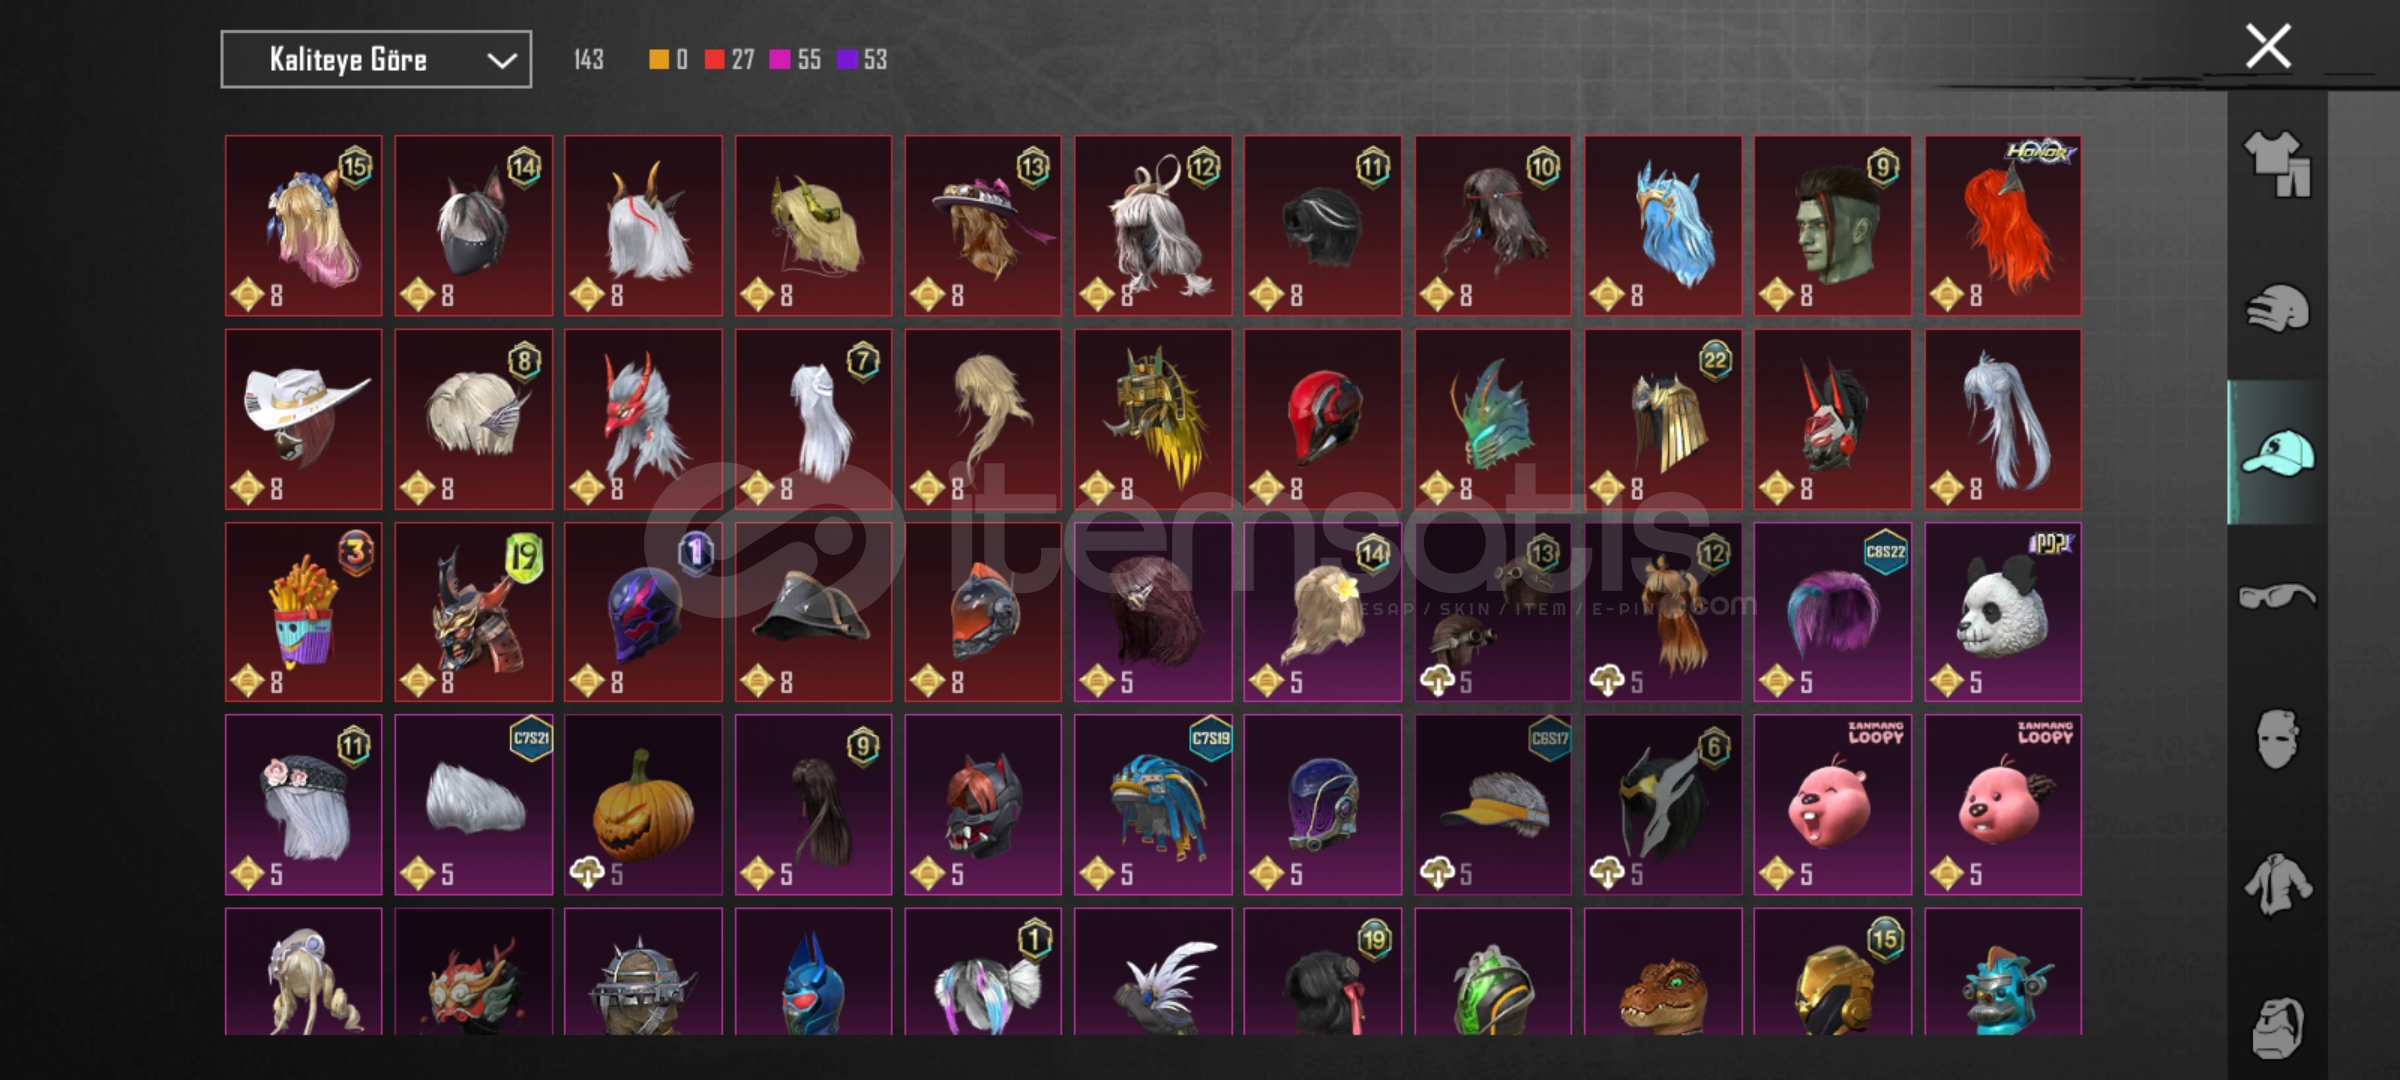The height and width of the screenshot is (1080, 2400).
Task: Select the white cowboy hat item
Action: click(x=303, y=419)
